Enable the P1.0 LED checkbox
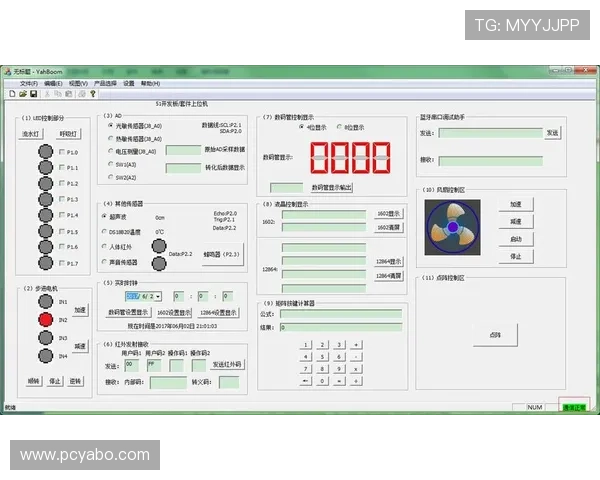600x480 pixels. tap(62, 153)
